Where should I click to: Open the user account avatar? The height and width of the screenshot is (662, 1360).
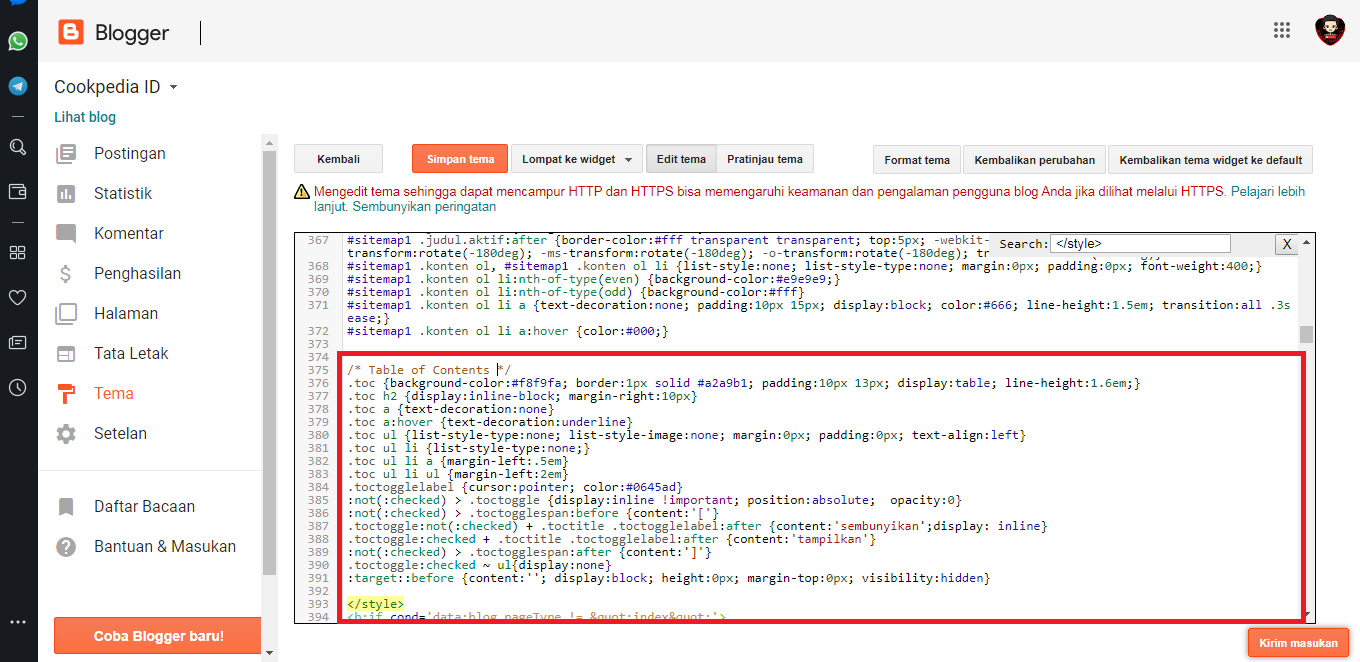click(x=1329, y=30)
